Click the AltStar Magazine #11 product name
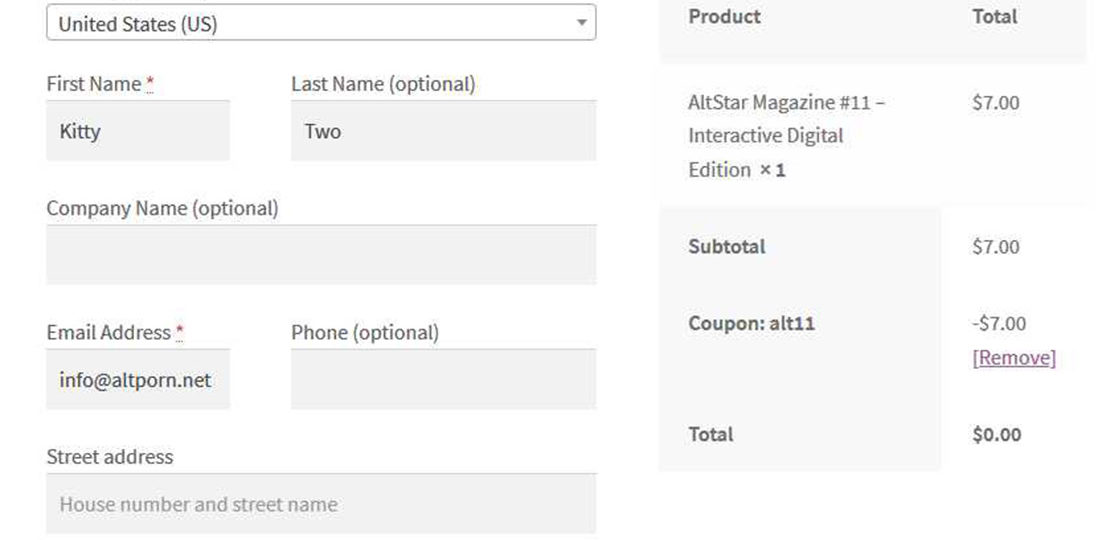 [x=785, y=135]
